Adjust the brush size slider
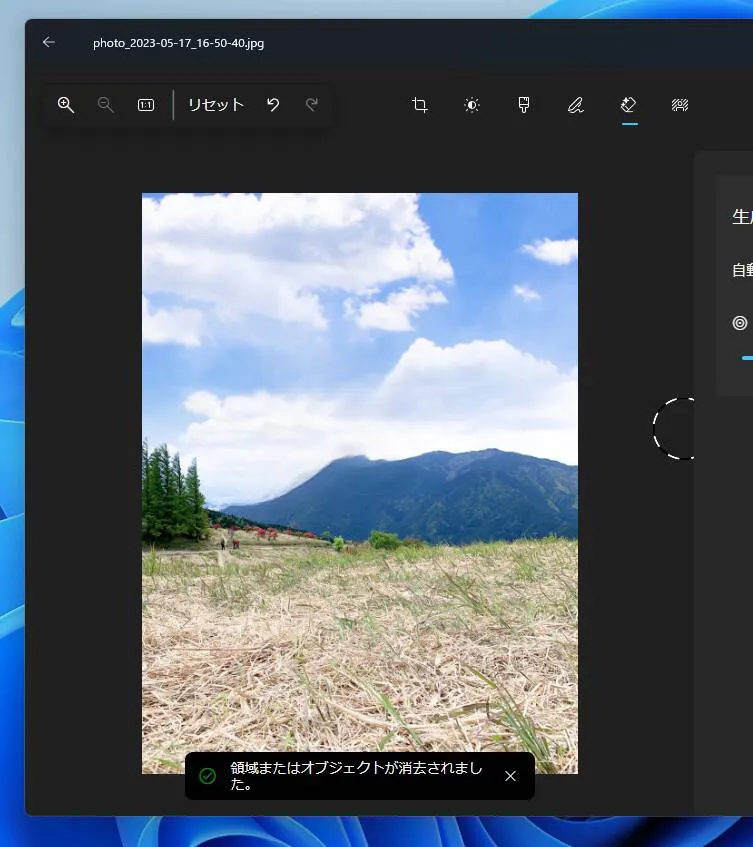This screenshot has height=847, width=753. [748, 358]
